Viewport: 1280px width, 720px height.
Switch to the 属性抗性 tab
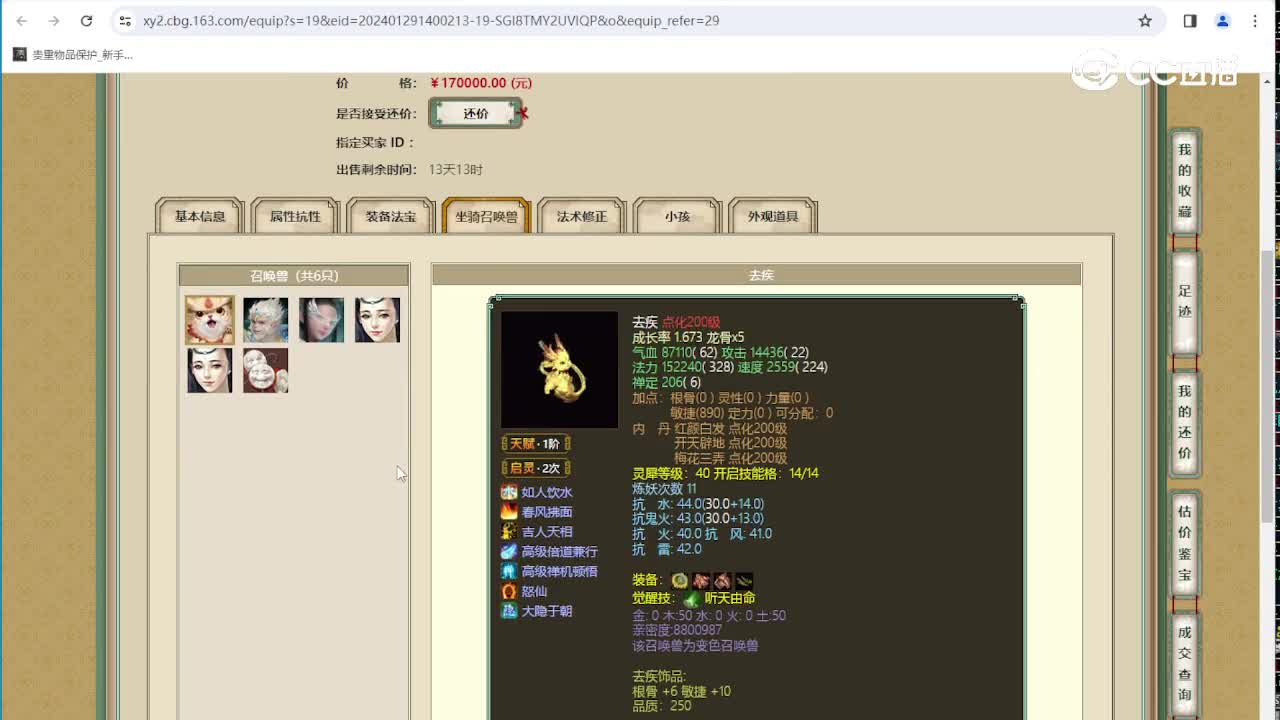[x=295, y=216]
